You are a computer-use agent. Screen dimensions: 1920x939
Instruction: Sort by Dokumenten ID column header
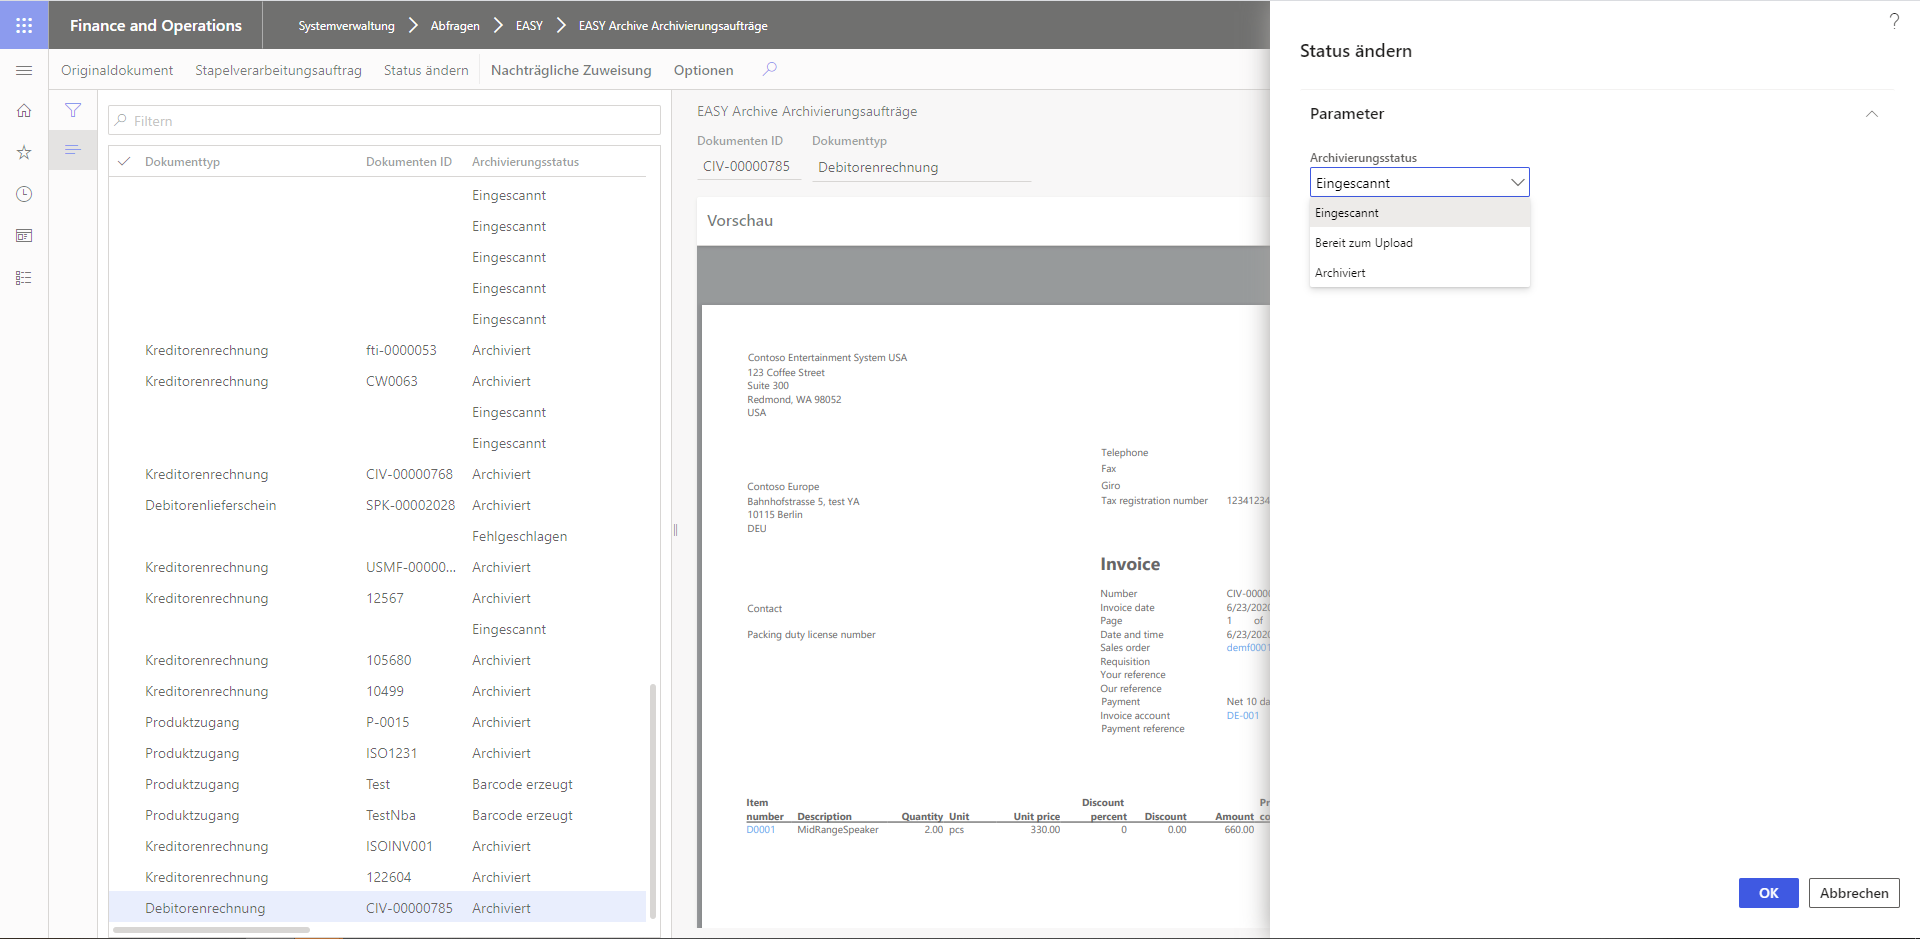coord(409,161)
